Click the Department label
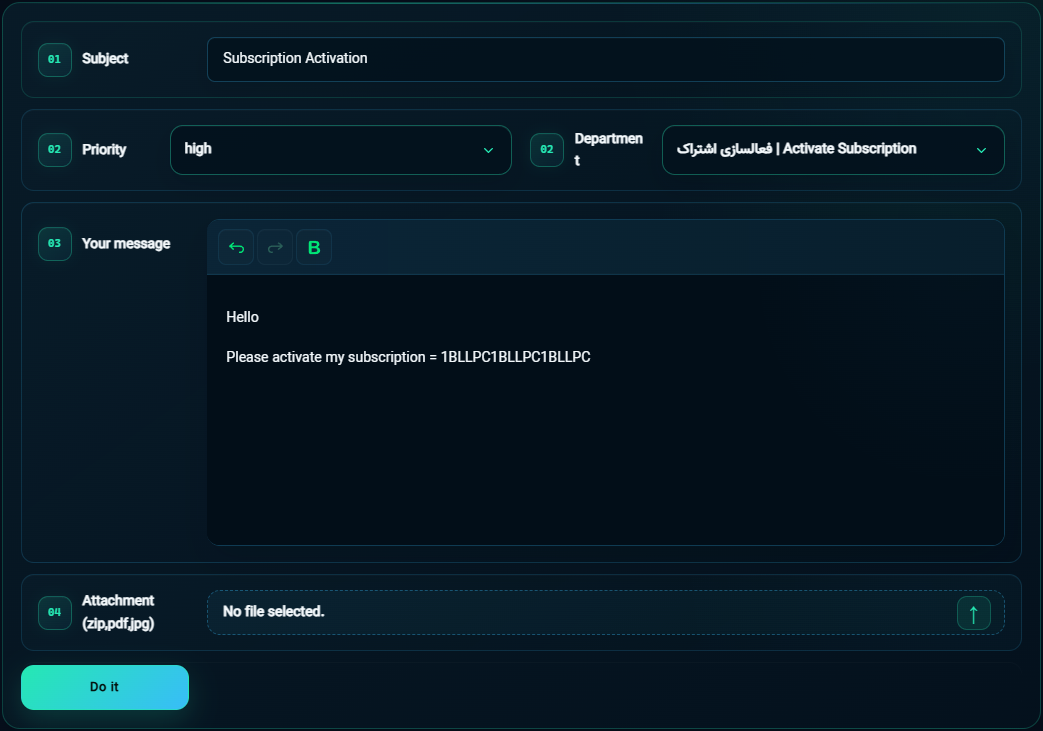Viewport: 1043px width, 731px height. 608,150
